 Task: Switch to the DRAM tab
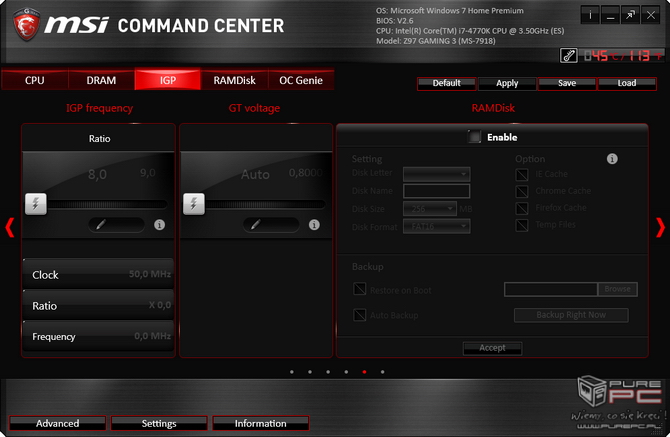(101, 80)
